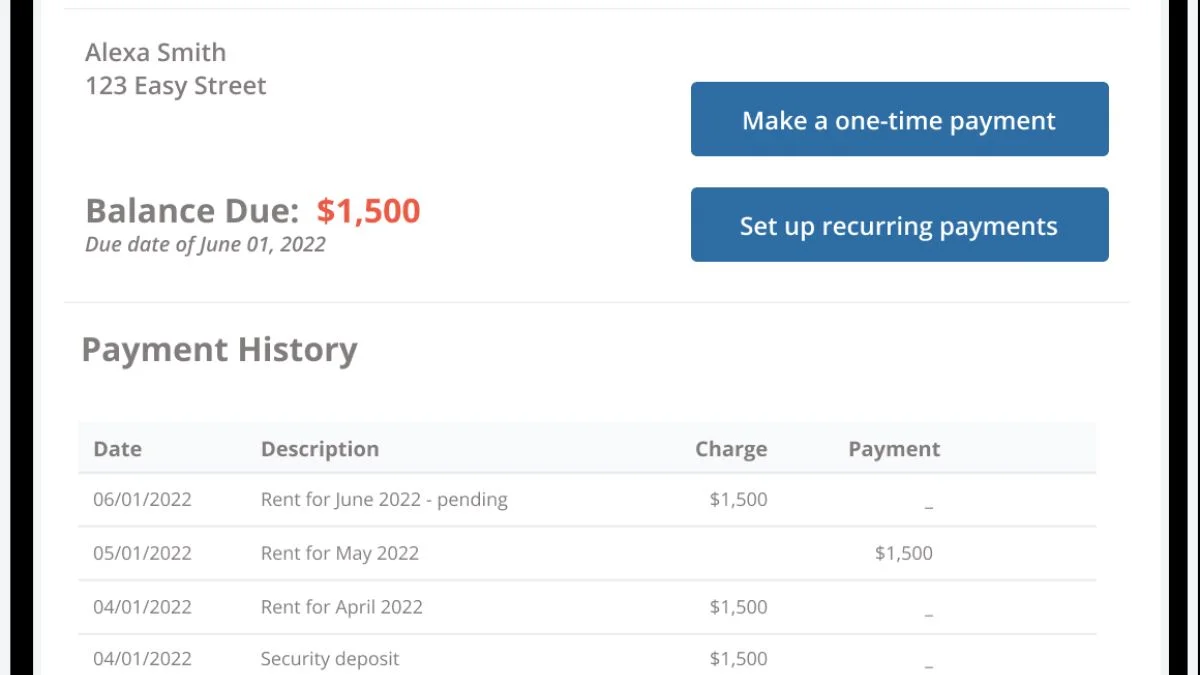
Task: Select the 06/01/2022 date cell
Action: click(x=142, y=499)
